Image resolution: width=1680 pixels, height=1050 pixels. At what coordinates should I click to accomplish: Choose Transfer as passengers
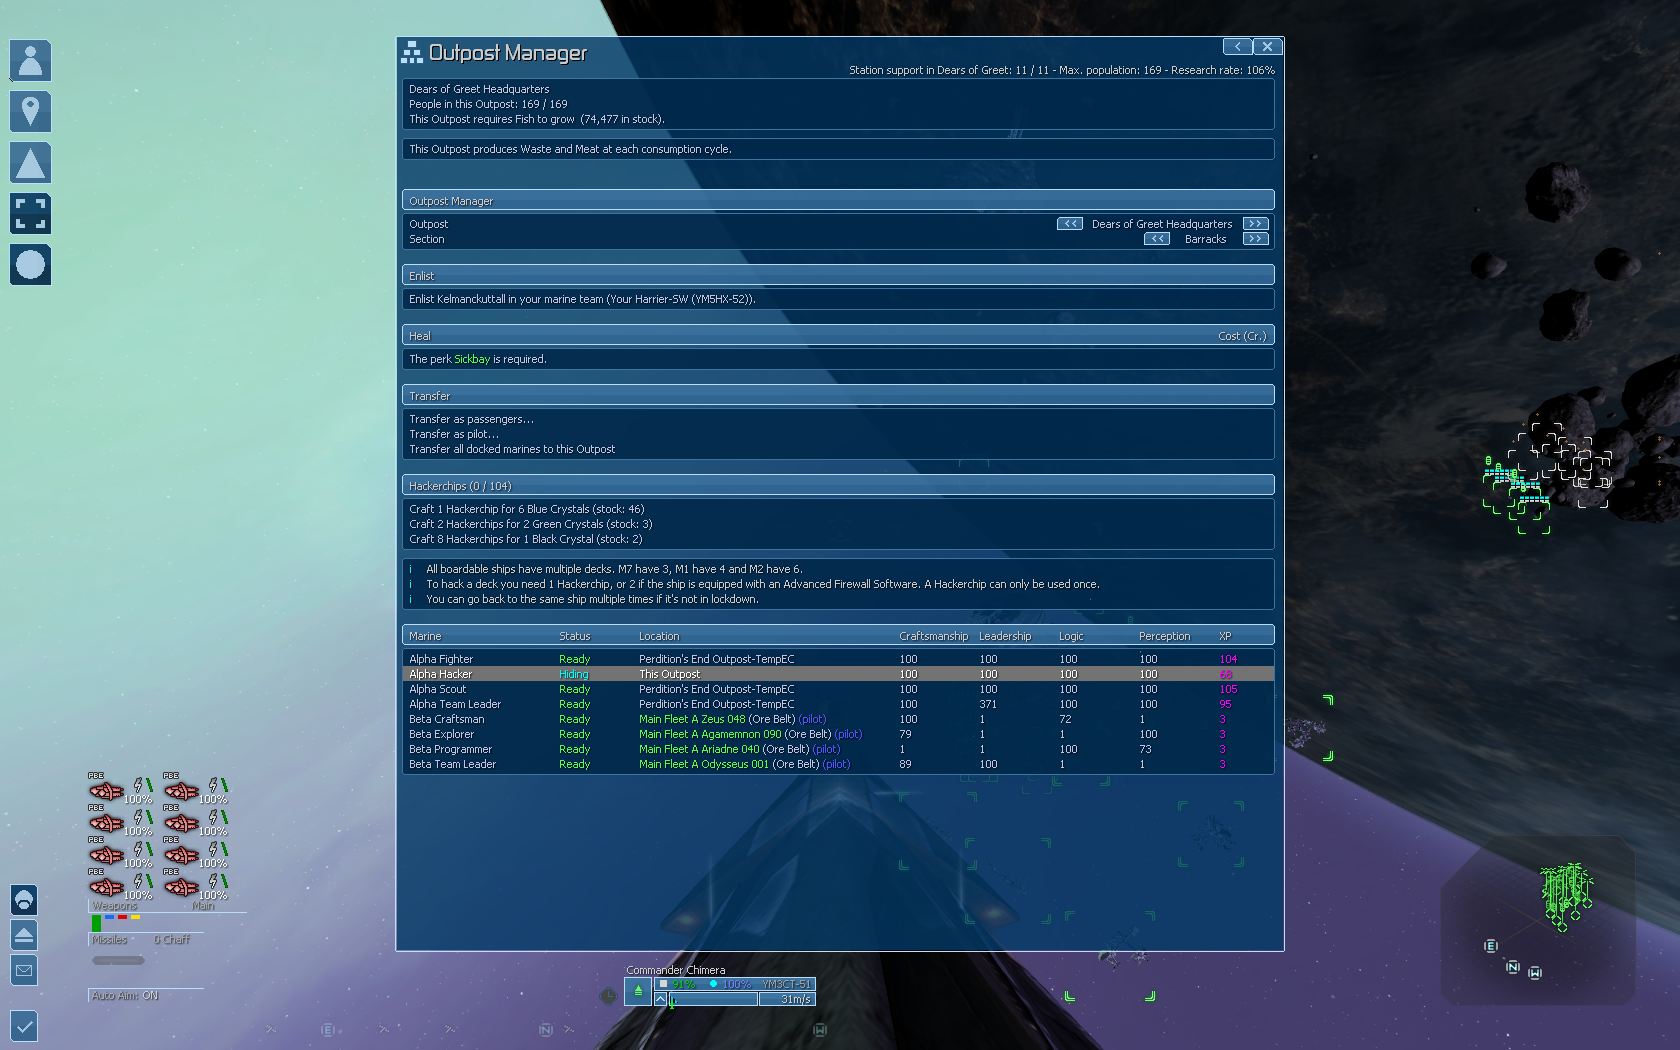pos(471,419)
